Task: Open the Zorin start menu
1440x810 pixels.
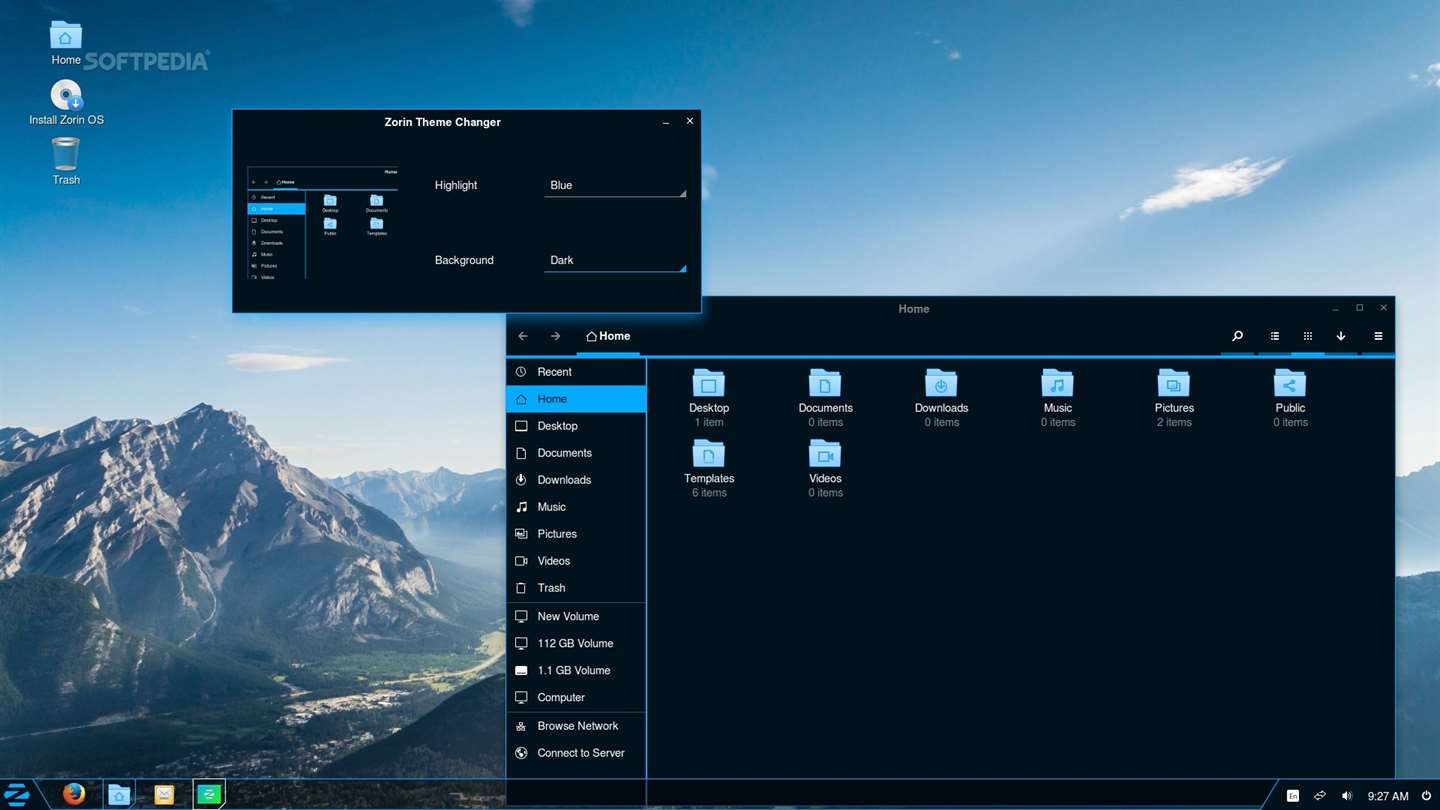Action: [17, 795]
